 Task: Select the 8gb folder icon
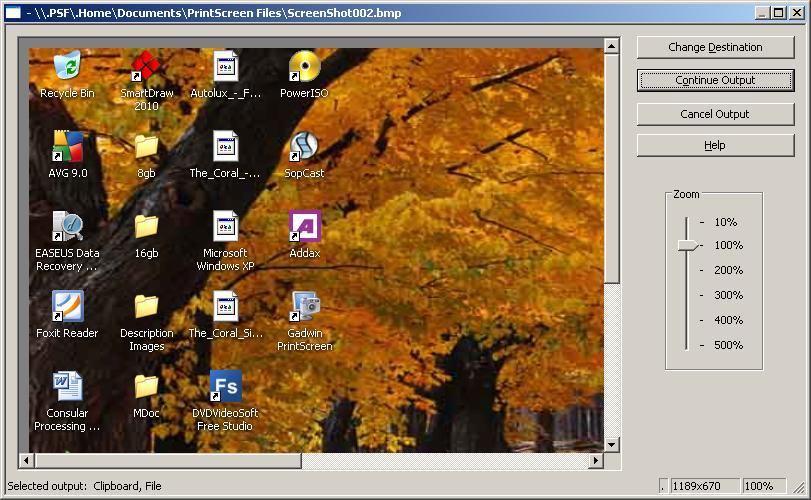tap(146, 146)
